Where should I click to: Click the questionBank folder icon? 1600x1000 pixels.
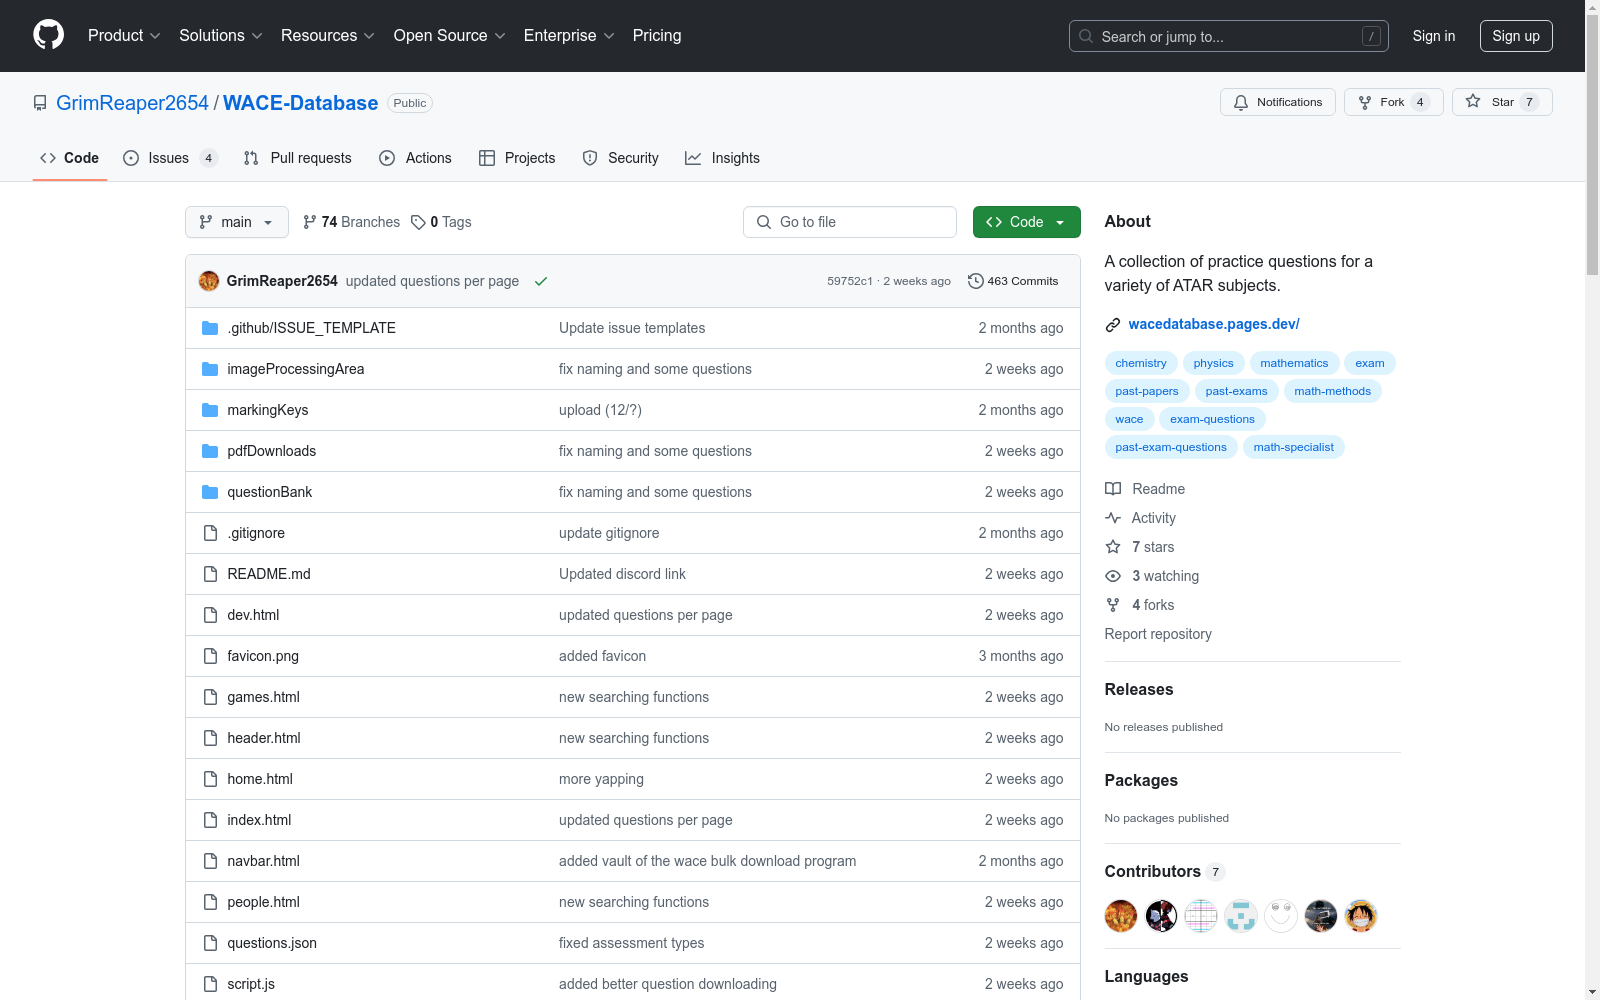210,492
